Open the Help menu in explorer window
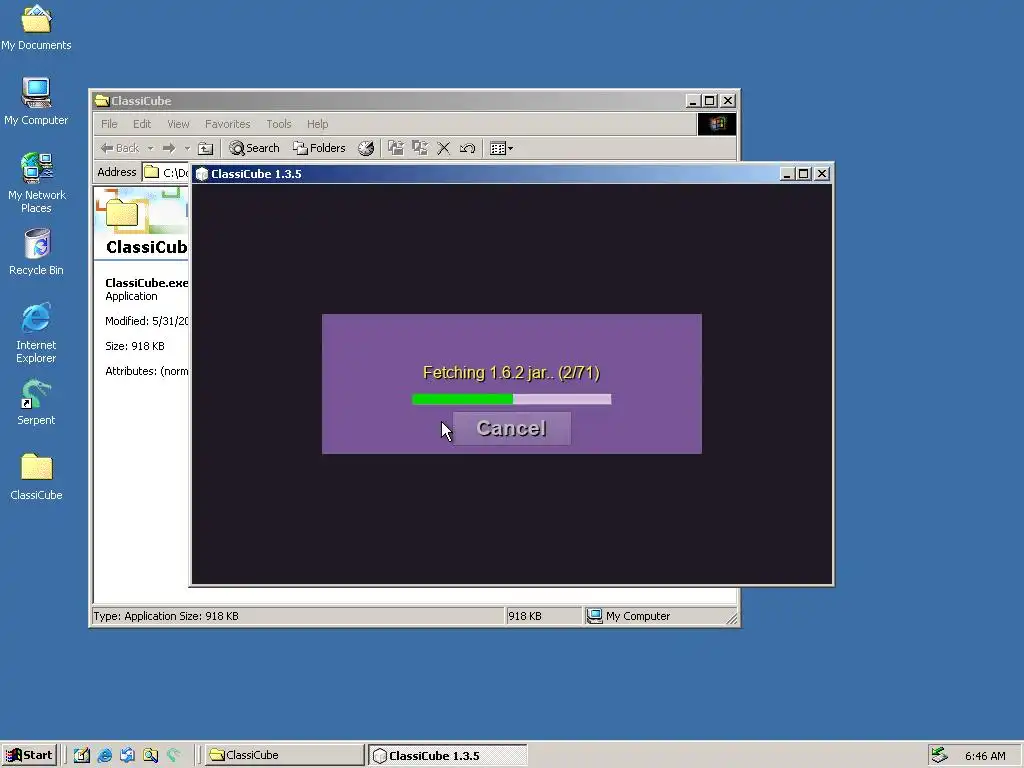 point(317,124)
